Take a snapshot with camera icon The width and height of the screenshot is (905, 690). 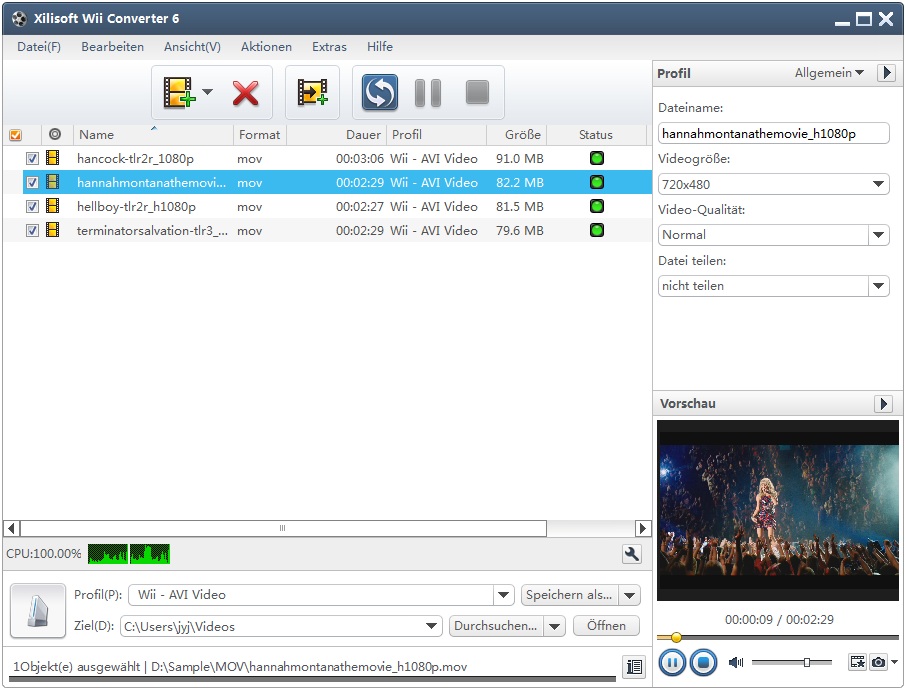(x=878, y=662)
